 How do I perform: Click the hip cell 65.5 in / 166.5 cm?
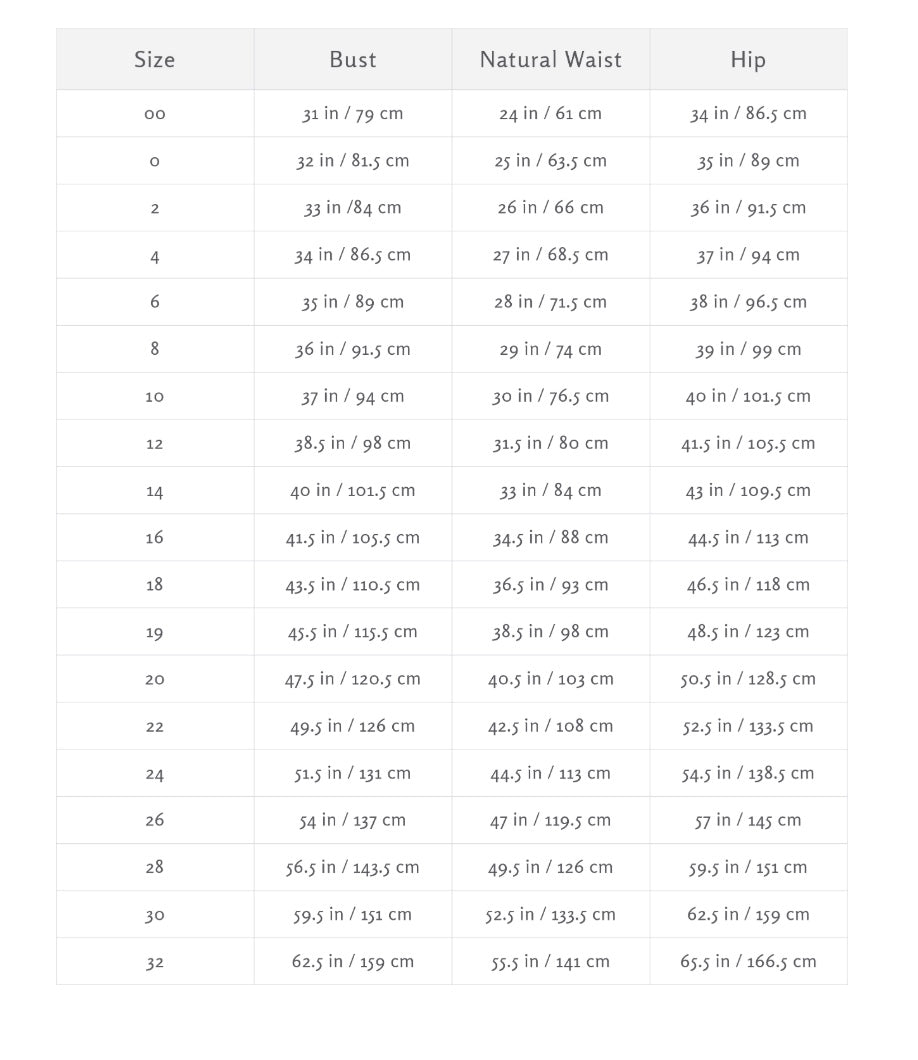click(748, 961)
